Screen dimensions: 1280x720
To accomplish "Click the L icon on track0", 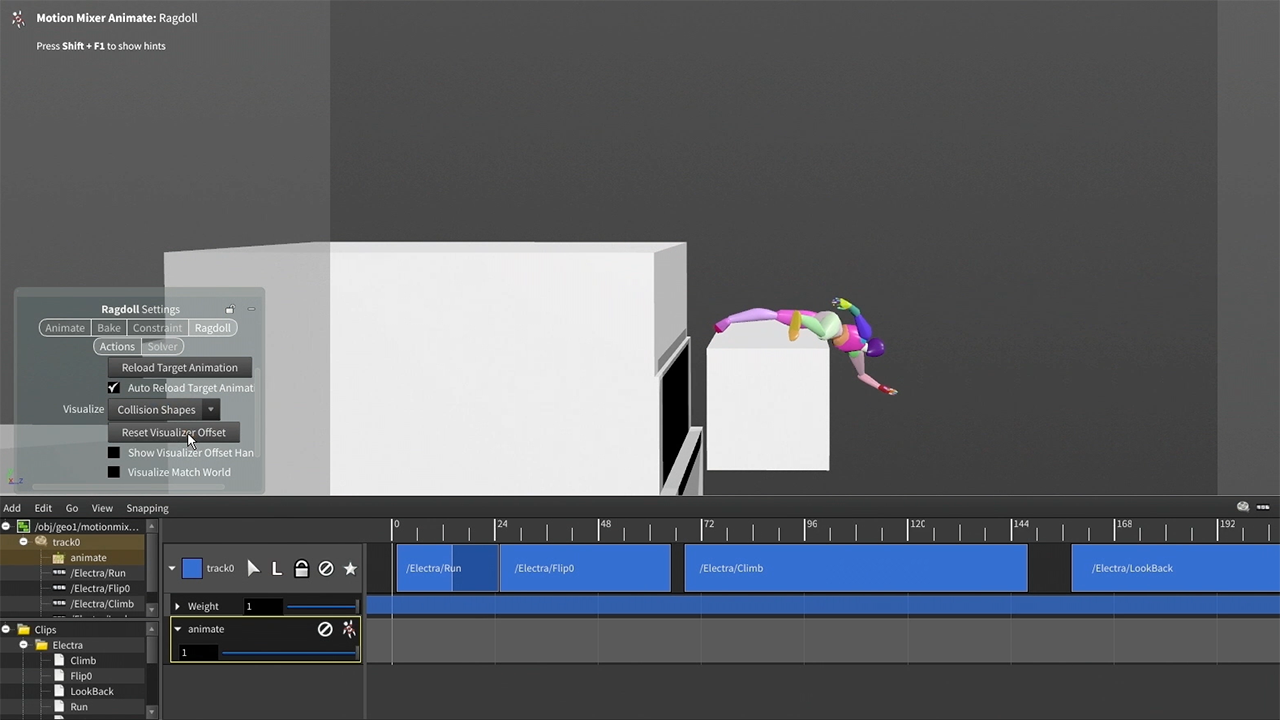I will (277, 568).
